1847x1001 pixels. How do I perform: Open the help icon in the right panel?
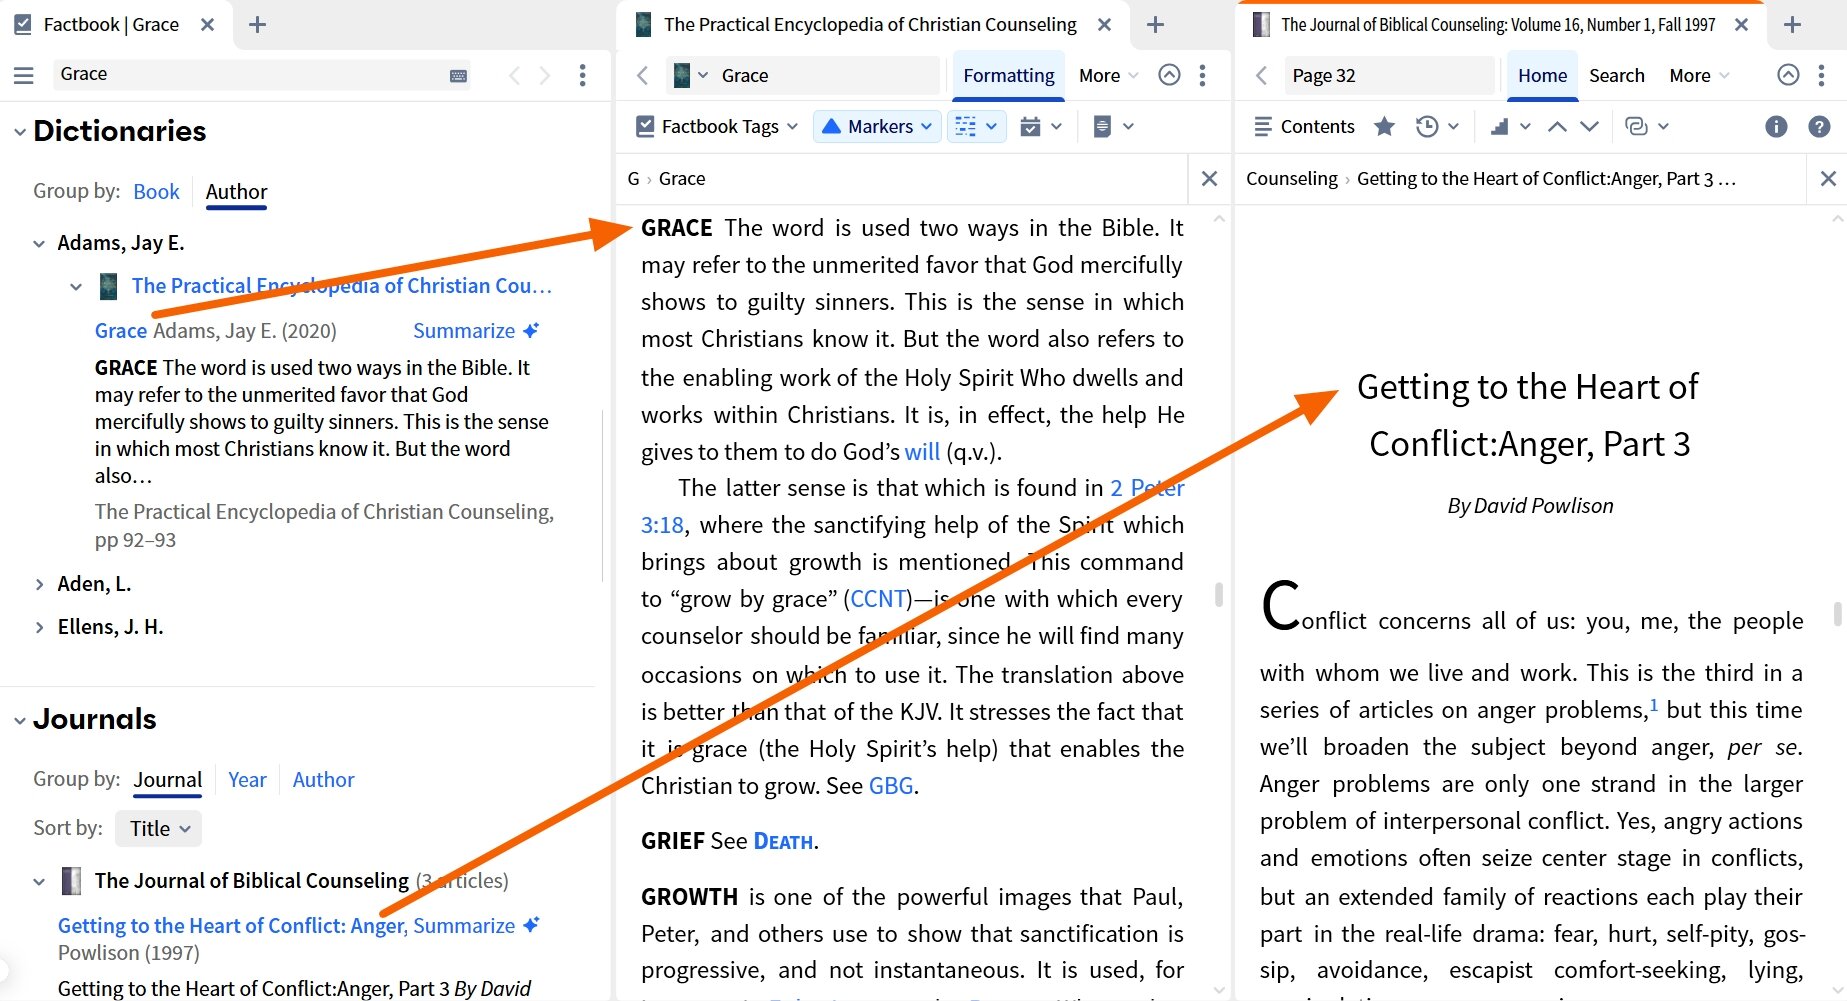(x=1821, y=126)
